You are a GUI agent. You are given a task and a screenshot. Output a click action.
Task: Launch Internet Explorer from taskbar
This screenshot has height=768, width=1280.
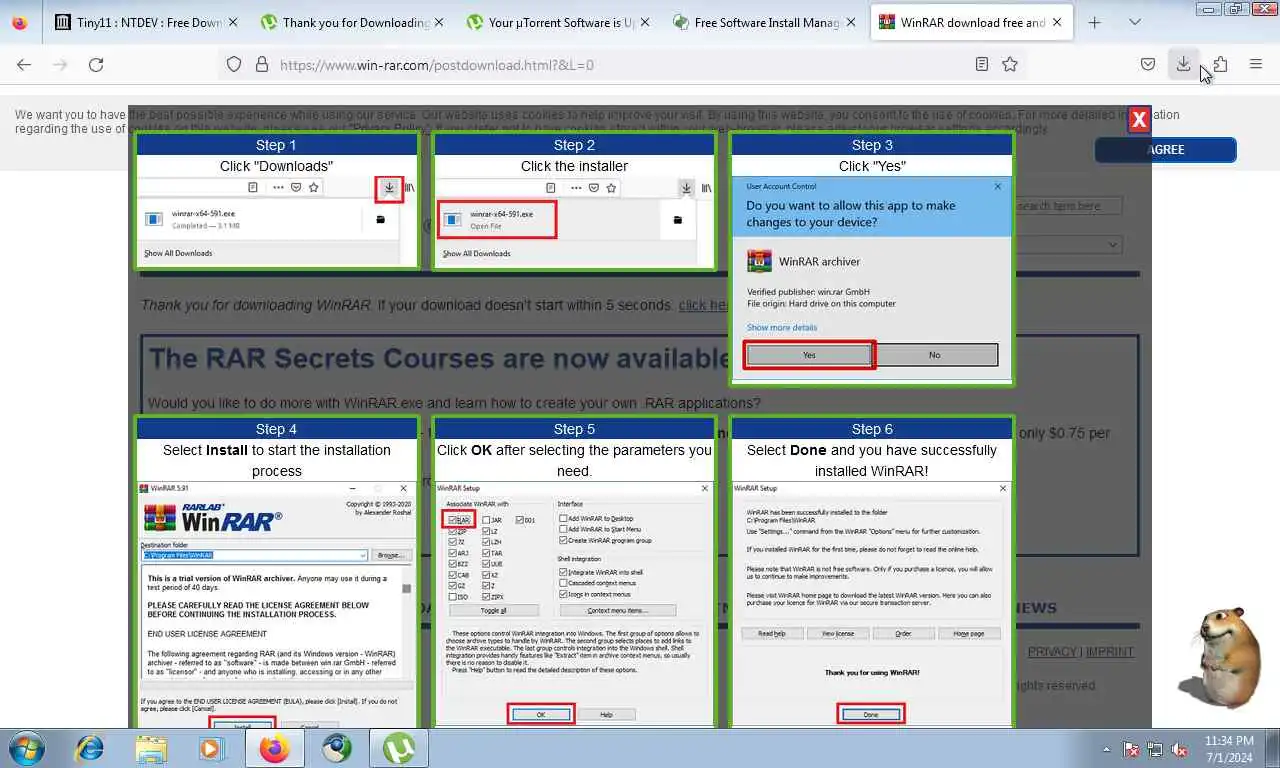click(90, 748)
